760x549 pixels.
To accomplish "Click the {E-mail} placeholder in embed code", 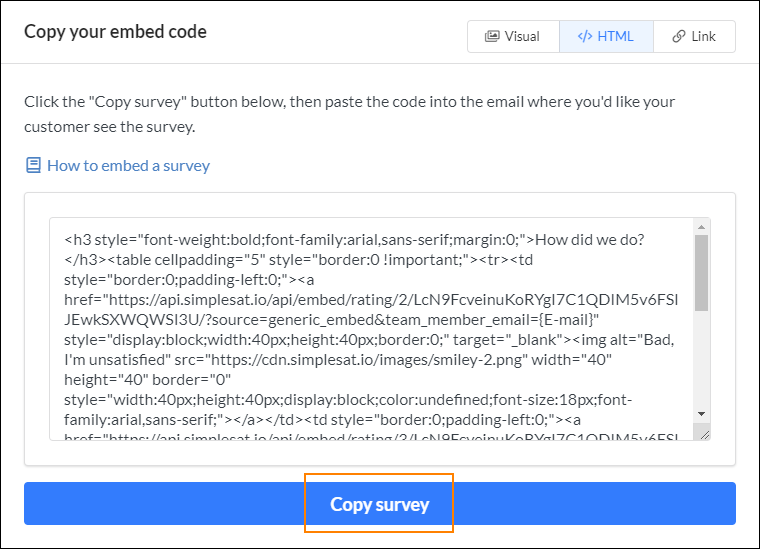I will click(569, 320).
